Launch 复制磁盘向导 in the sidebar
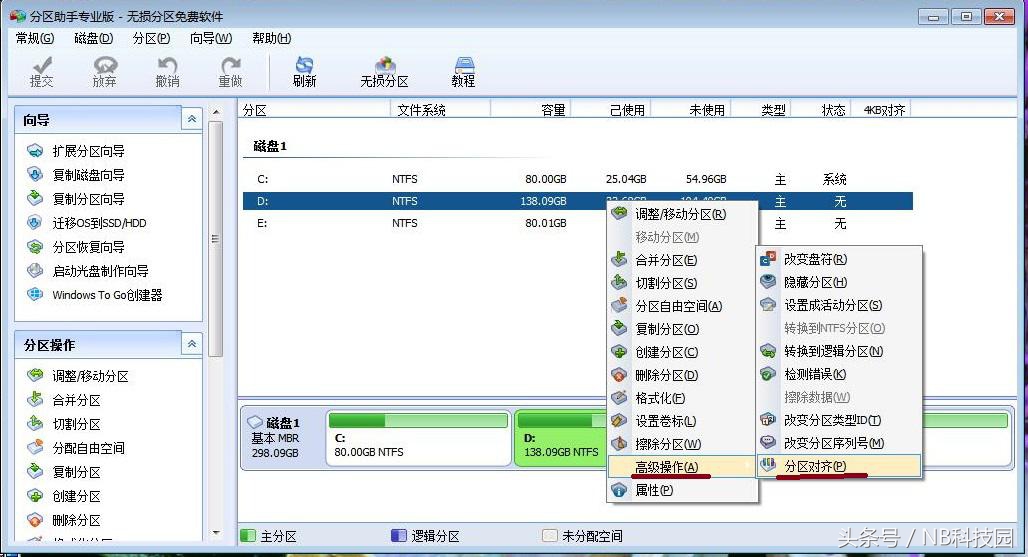Screen dimensions: 1028x557 [76, 175]
